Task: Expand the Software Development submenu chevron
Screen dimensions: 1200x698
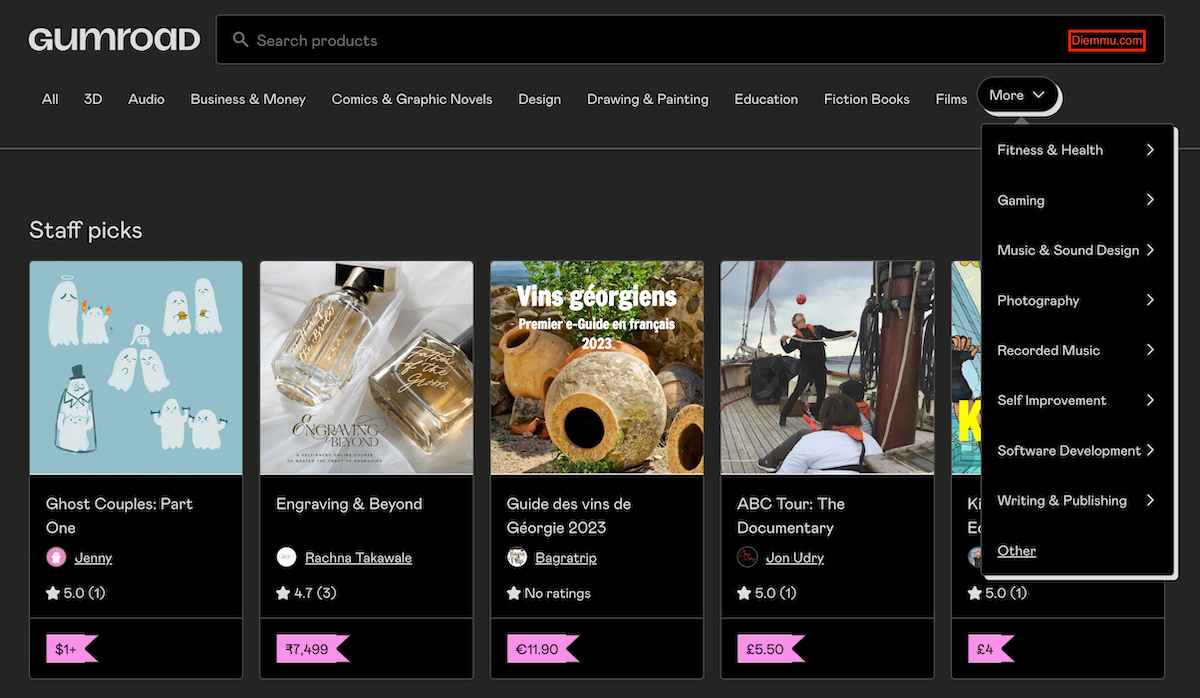Action: [x=1150, y=450]
